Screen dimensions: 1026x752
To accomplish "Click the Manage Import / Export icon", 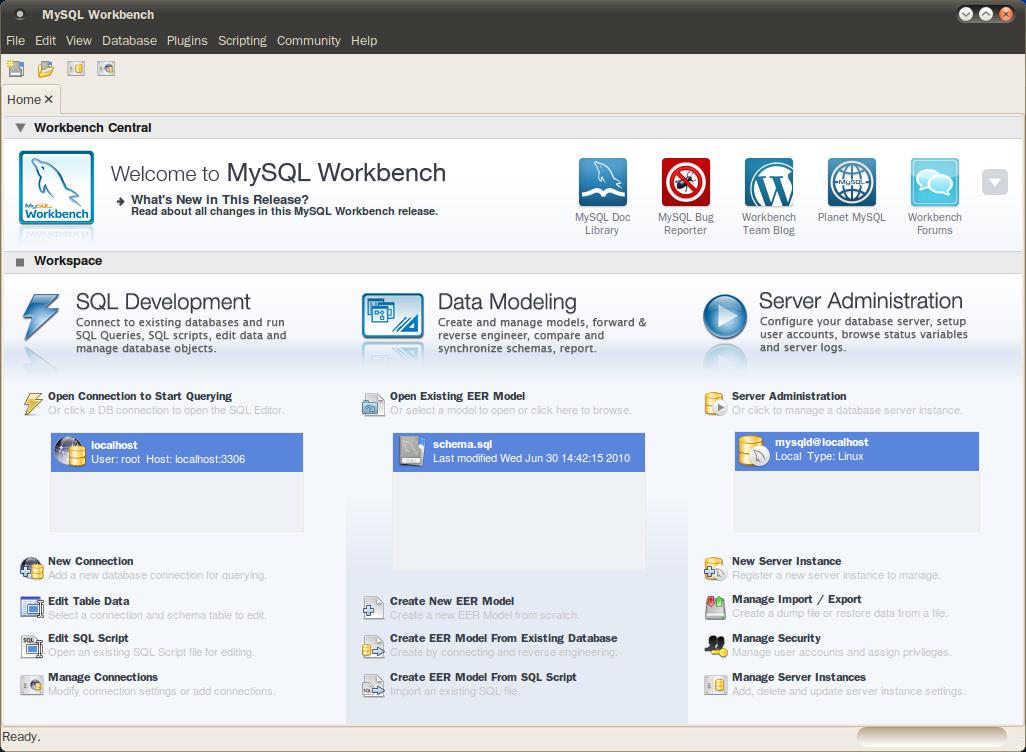I will [715, 607].
